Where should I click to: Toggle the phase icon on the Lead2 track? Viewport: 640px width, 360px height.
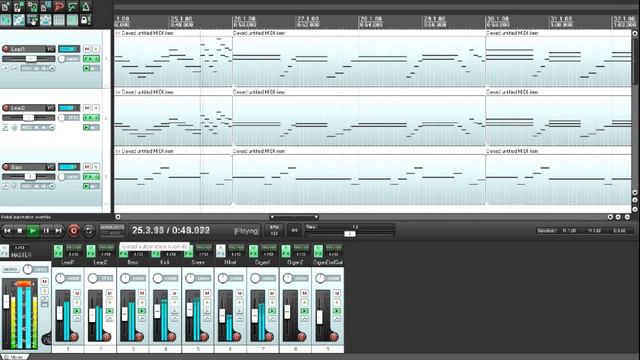click(x=14, y=128)
